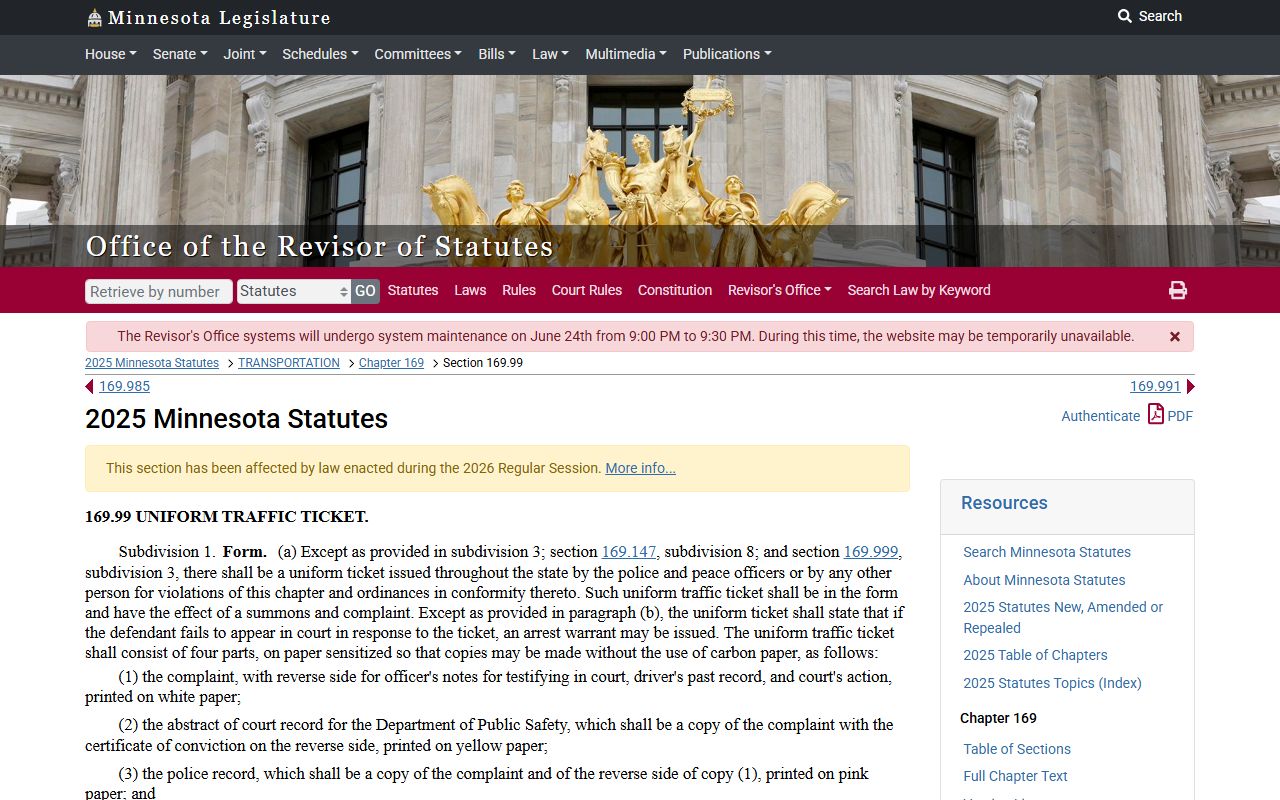Click the Chapter 169 breadcrumb link

click(x=391, y=363)
